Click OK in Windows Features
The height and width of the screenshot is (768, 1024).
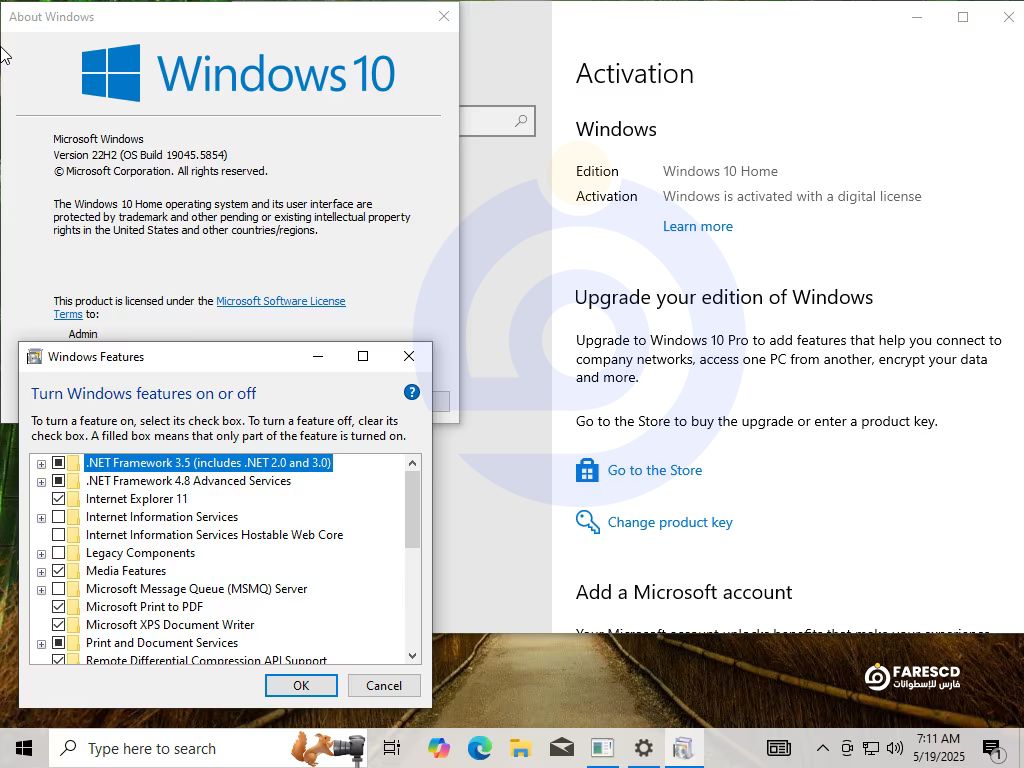point(301,686)
